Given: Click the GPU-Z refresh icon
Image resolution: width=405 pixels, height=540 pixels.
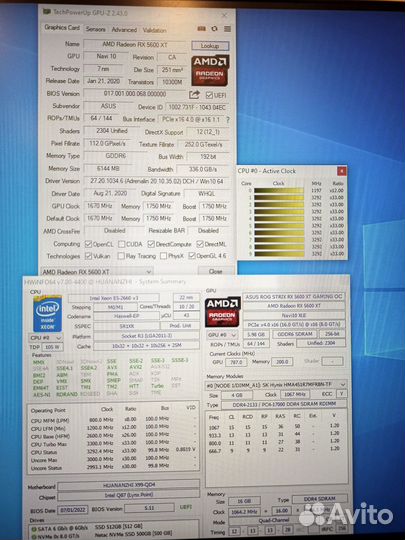Looking at the screenshot, I should coord(215,29).
